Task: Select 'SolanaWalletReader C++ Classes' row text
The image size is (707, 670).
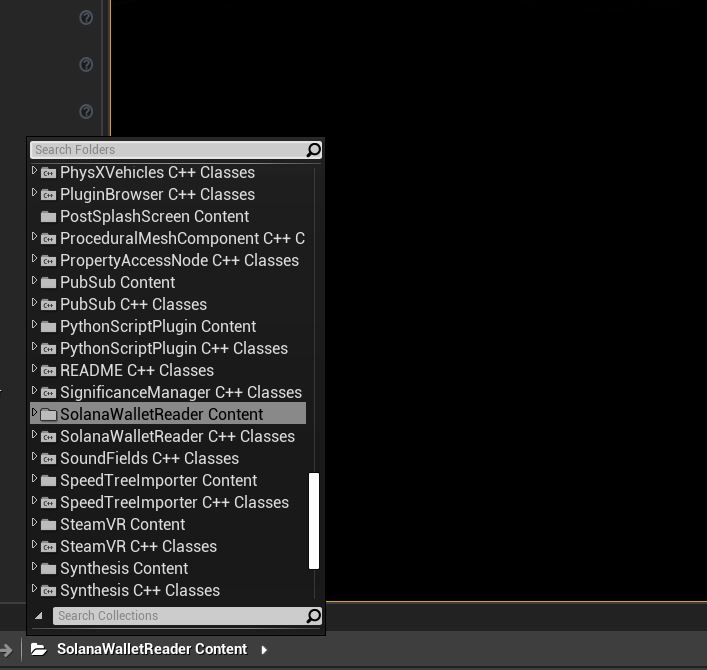Action: tap(177, 436)
